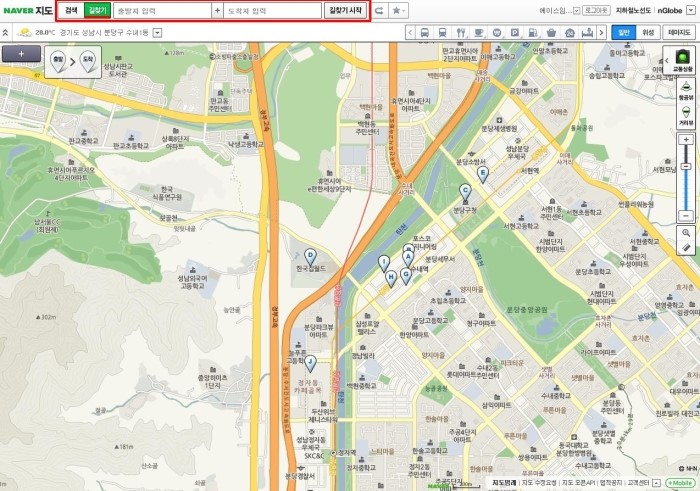This screenshot has height=491, width=700.
Task: Show next category icons with right arrow
Action: point(601,33)
